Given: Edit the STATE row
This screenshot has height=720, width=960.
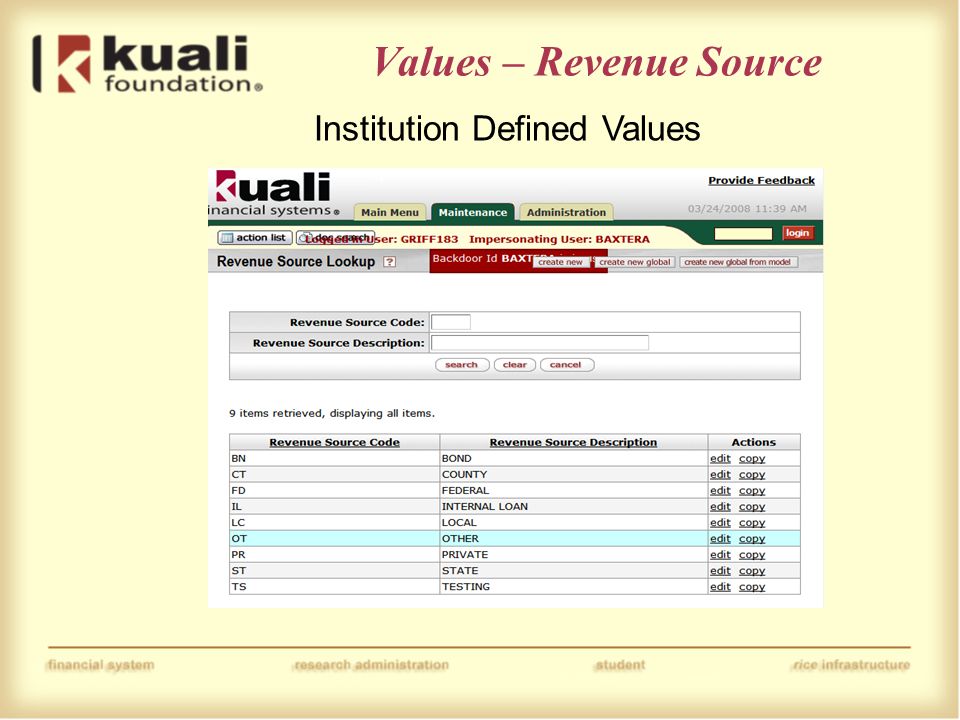Looking at the screenshot, I should click(x=720, y=570).
